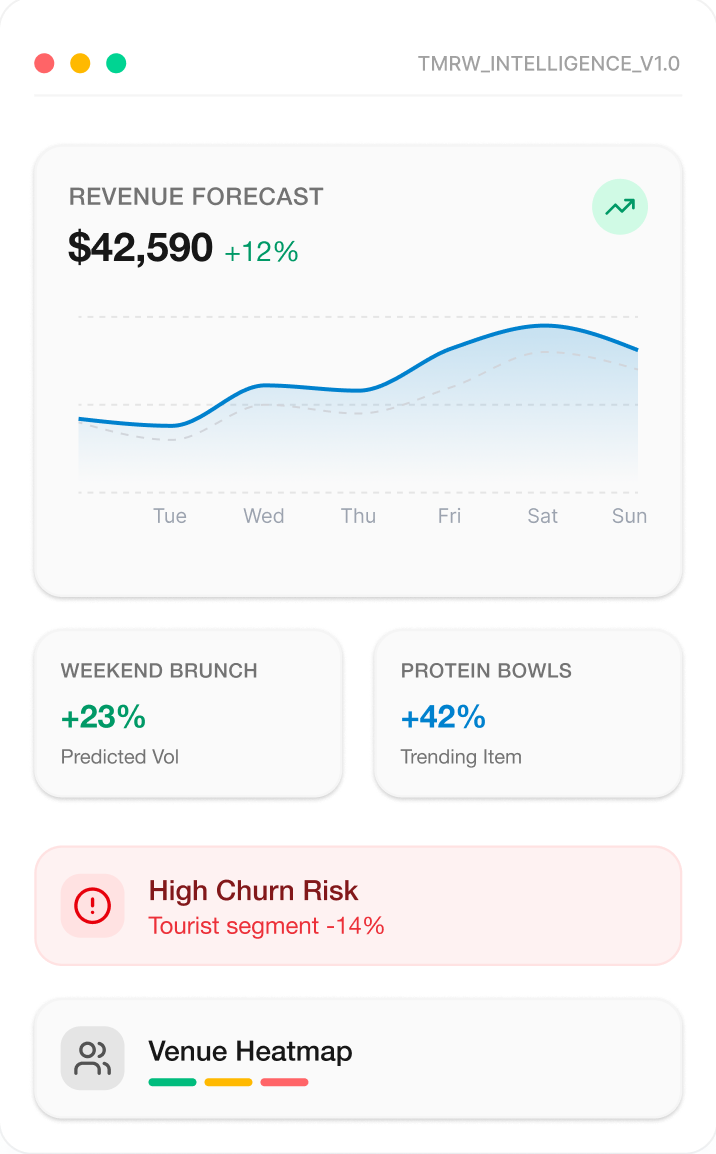Select Fri on the chart axis
The width and height of the screenshot is (716, 1154).
click(x=449, y=516)
